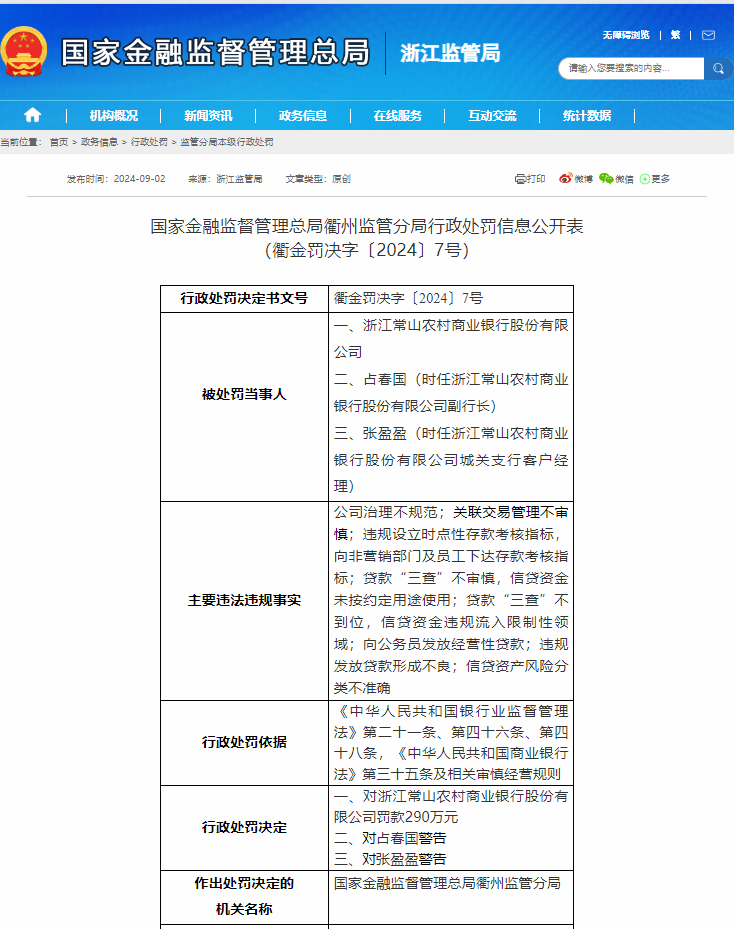Image resolution: width=734 pixels, height=929 pixels.
Task: Go to 在线服务 navigation item
Action: point(397,115)
